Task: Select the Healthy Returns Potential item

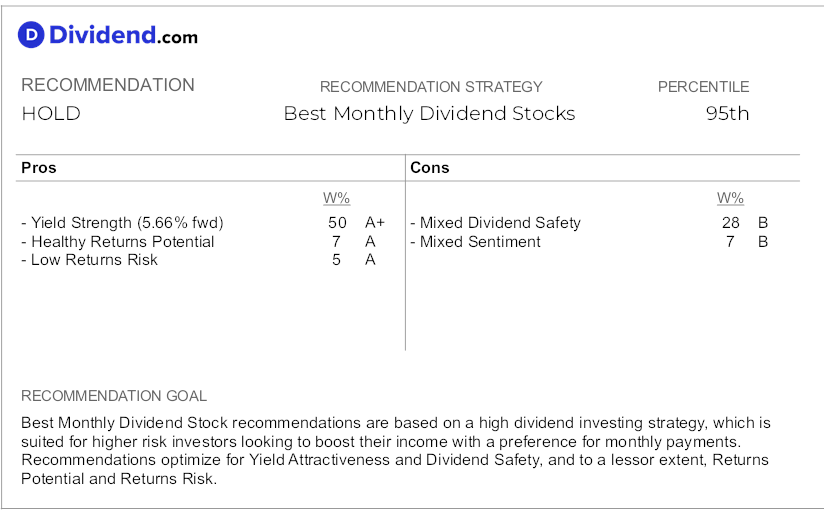Action: click(x=118, y=242)
